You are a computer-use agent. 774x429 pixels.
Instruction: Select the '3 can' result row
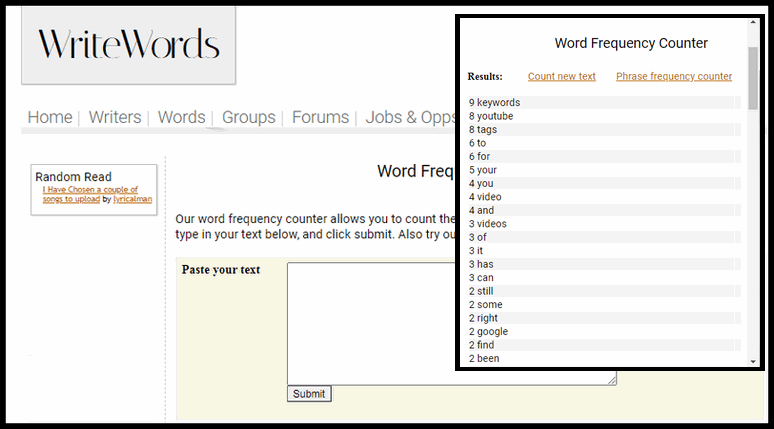(604, 278)
